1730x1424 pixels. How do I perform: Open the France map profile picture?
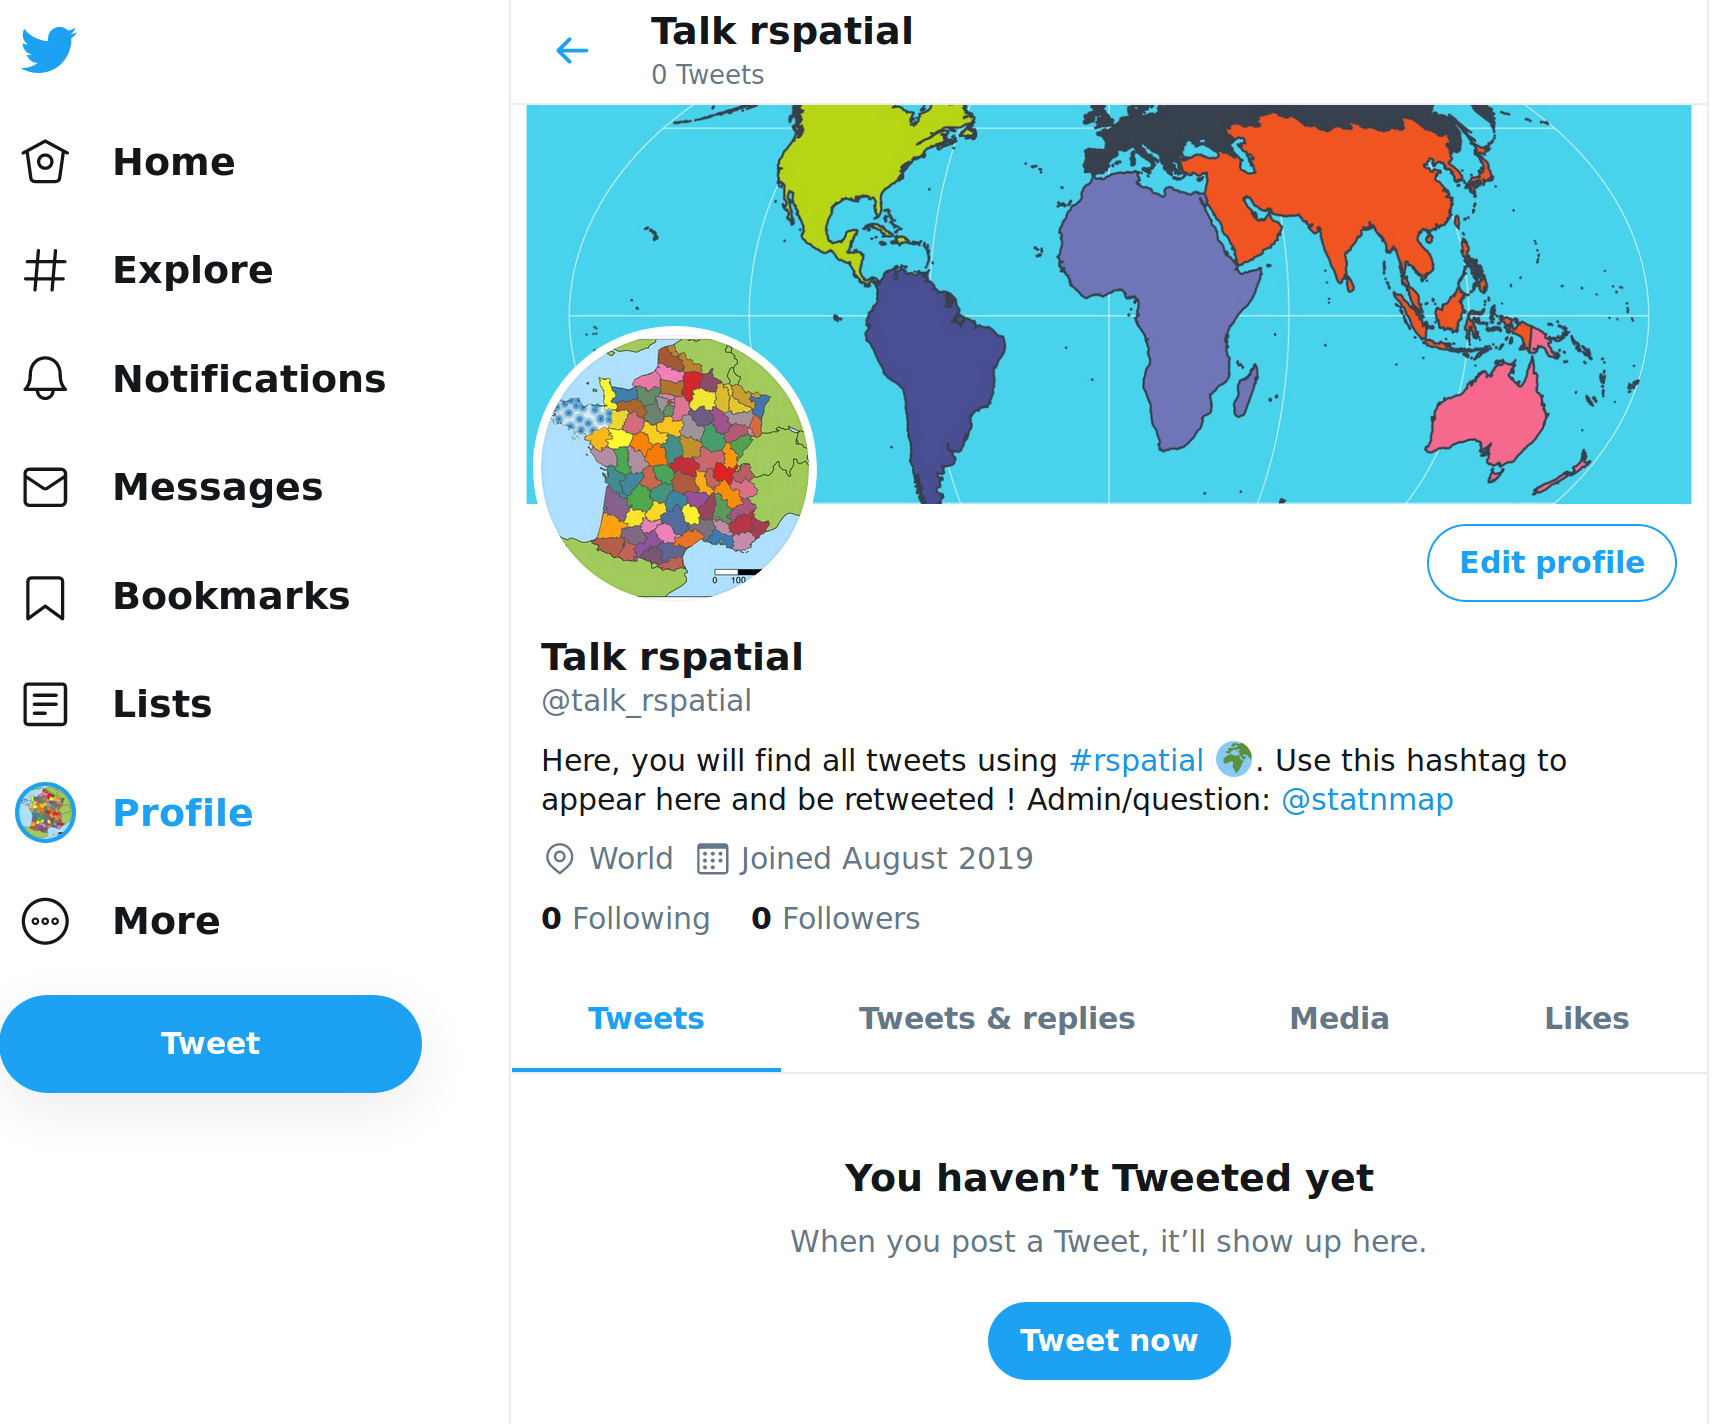675,467
